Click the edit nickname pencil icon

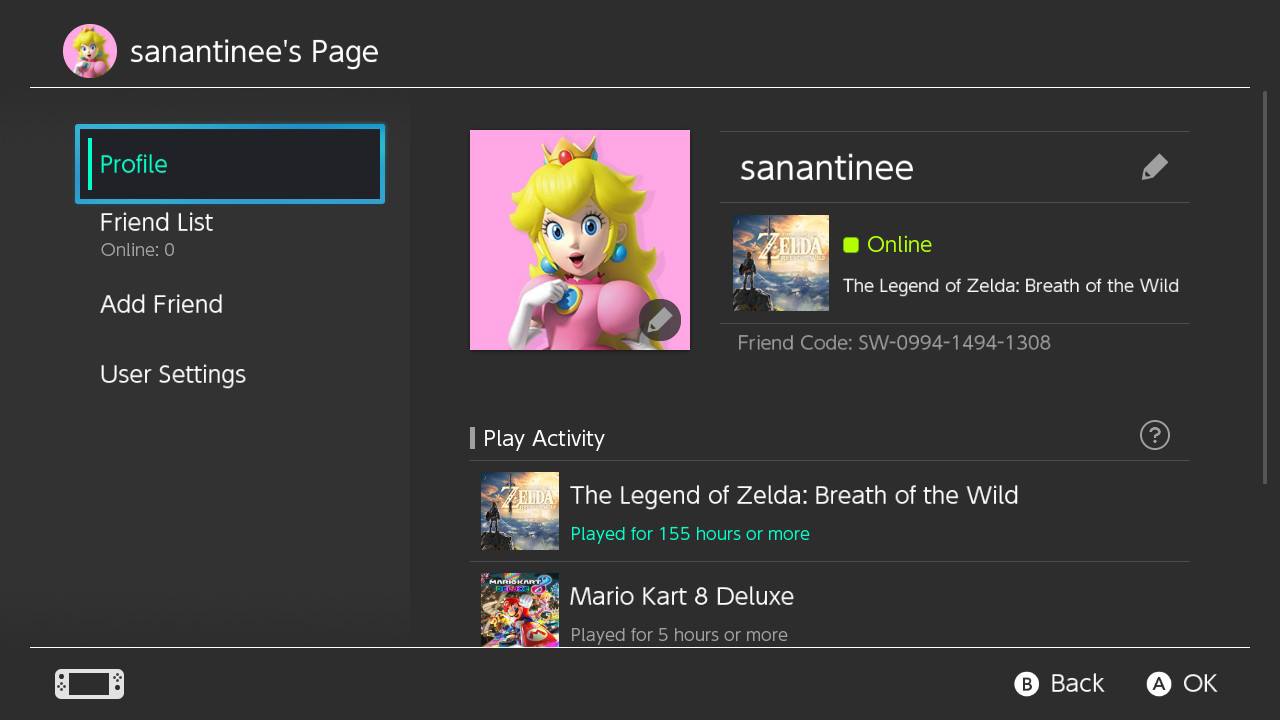tap(1154, 167)
